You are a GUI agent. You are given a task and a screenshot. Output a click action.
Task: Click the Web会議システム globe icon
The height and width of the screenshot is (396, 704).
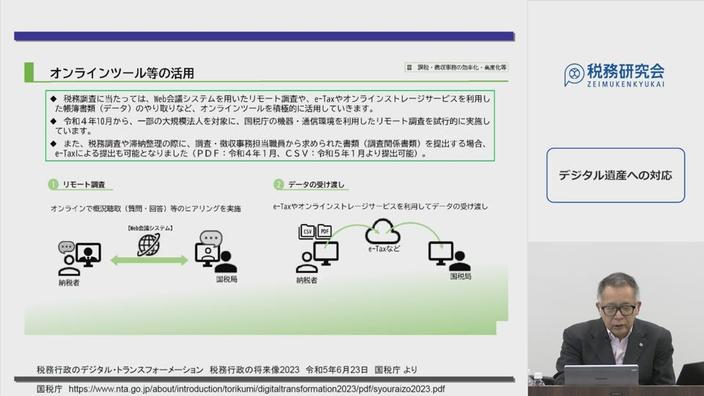pyautogui.click(x=149, y=245)
